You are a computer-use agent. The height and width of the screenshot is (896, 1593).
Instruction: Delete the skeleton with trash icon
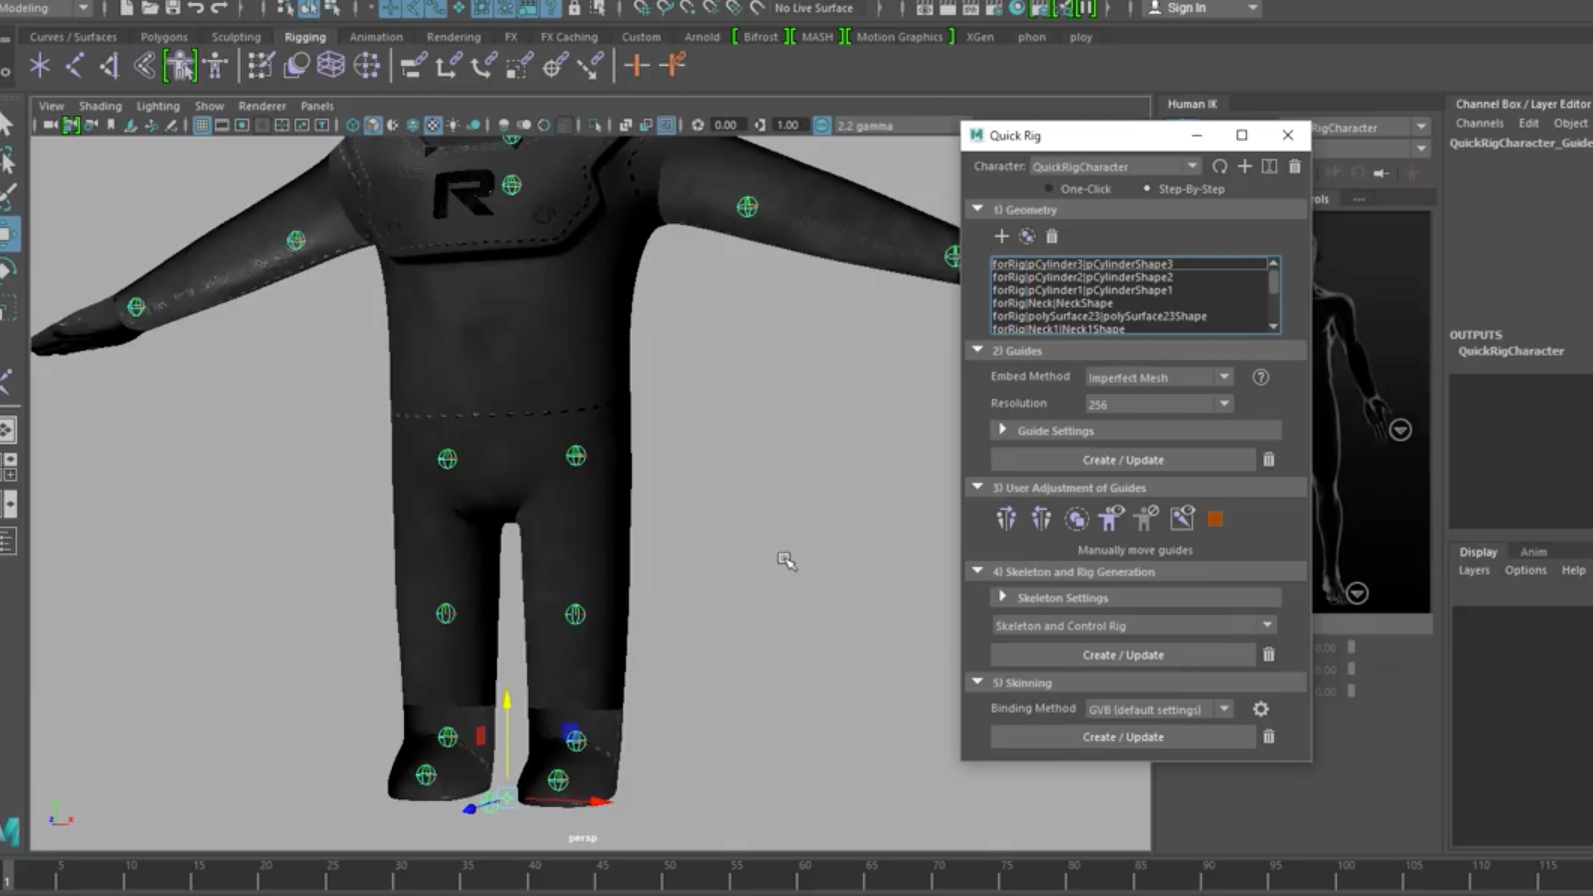(x=1269, y=655)
